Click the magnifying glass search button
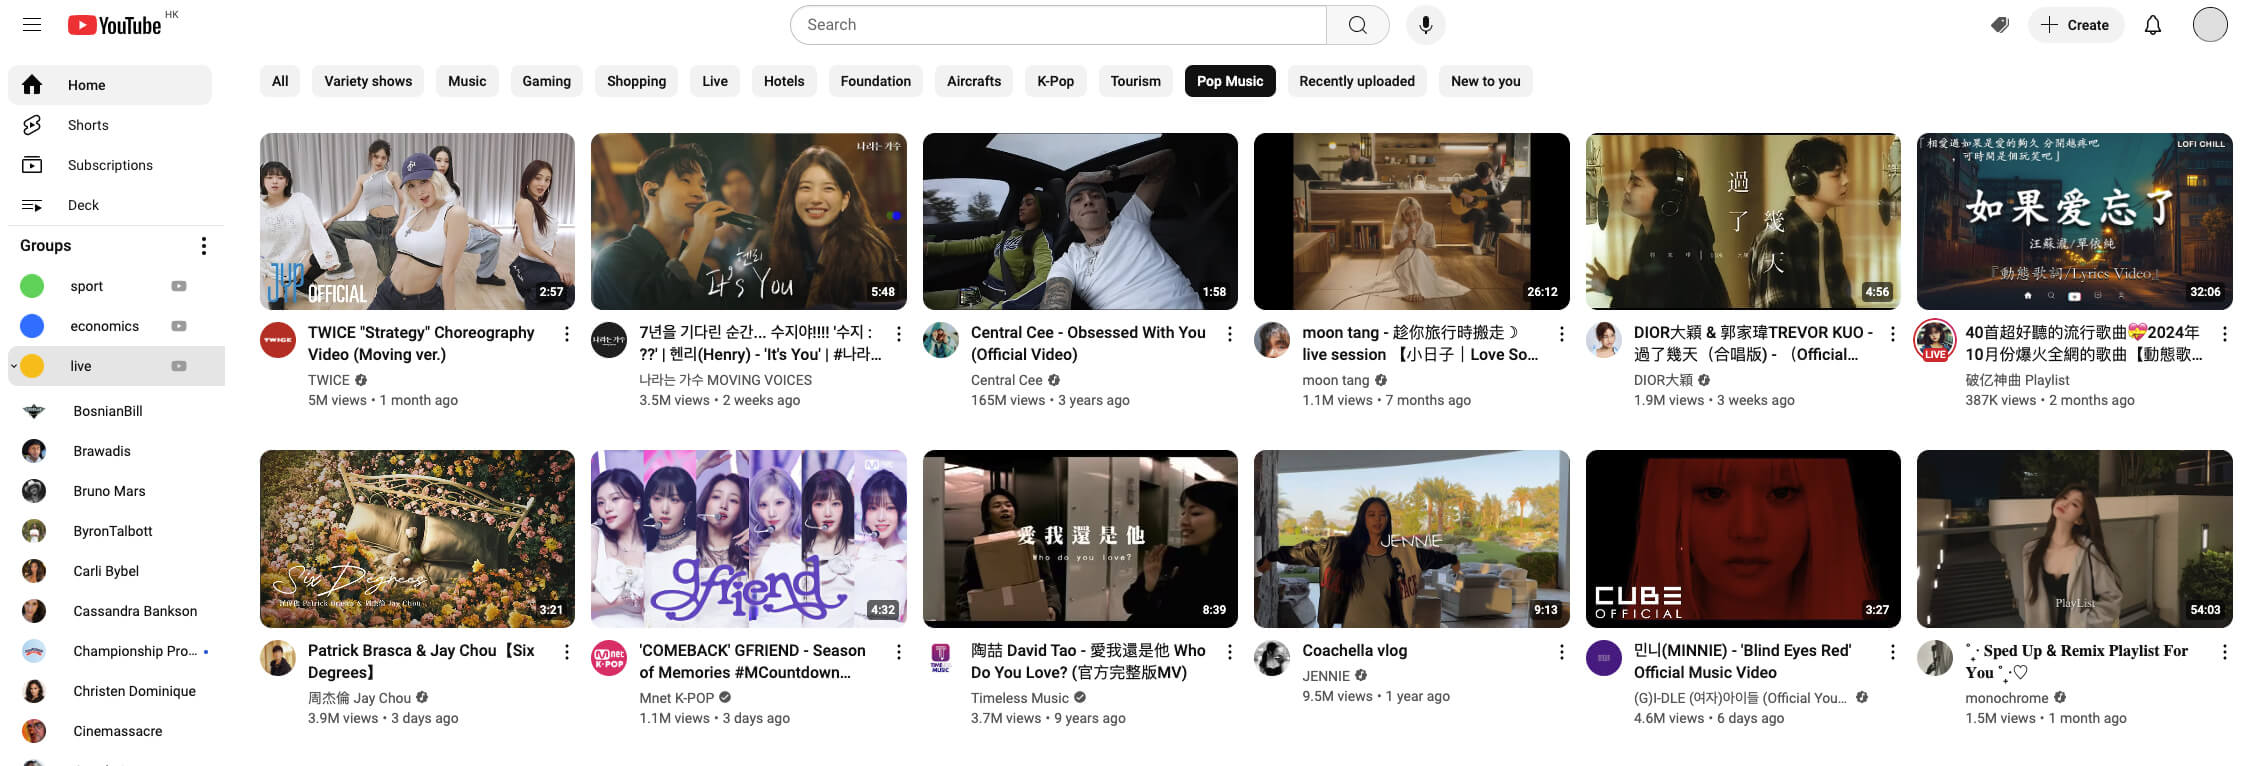Viewport: 2252px width, 766px height. 1357,25
